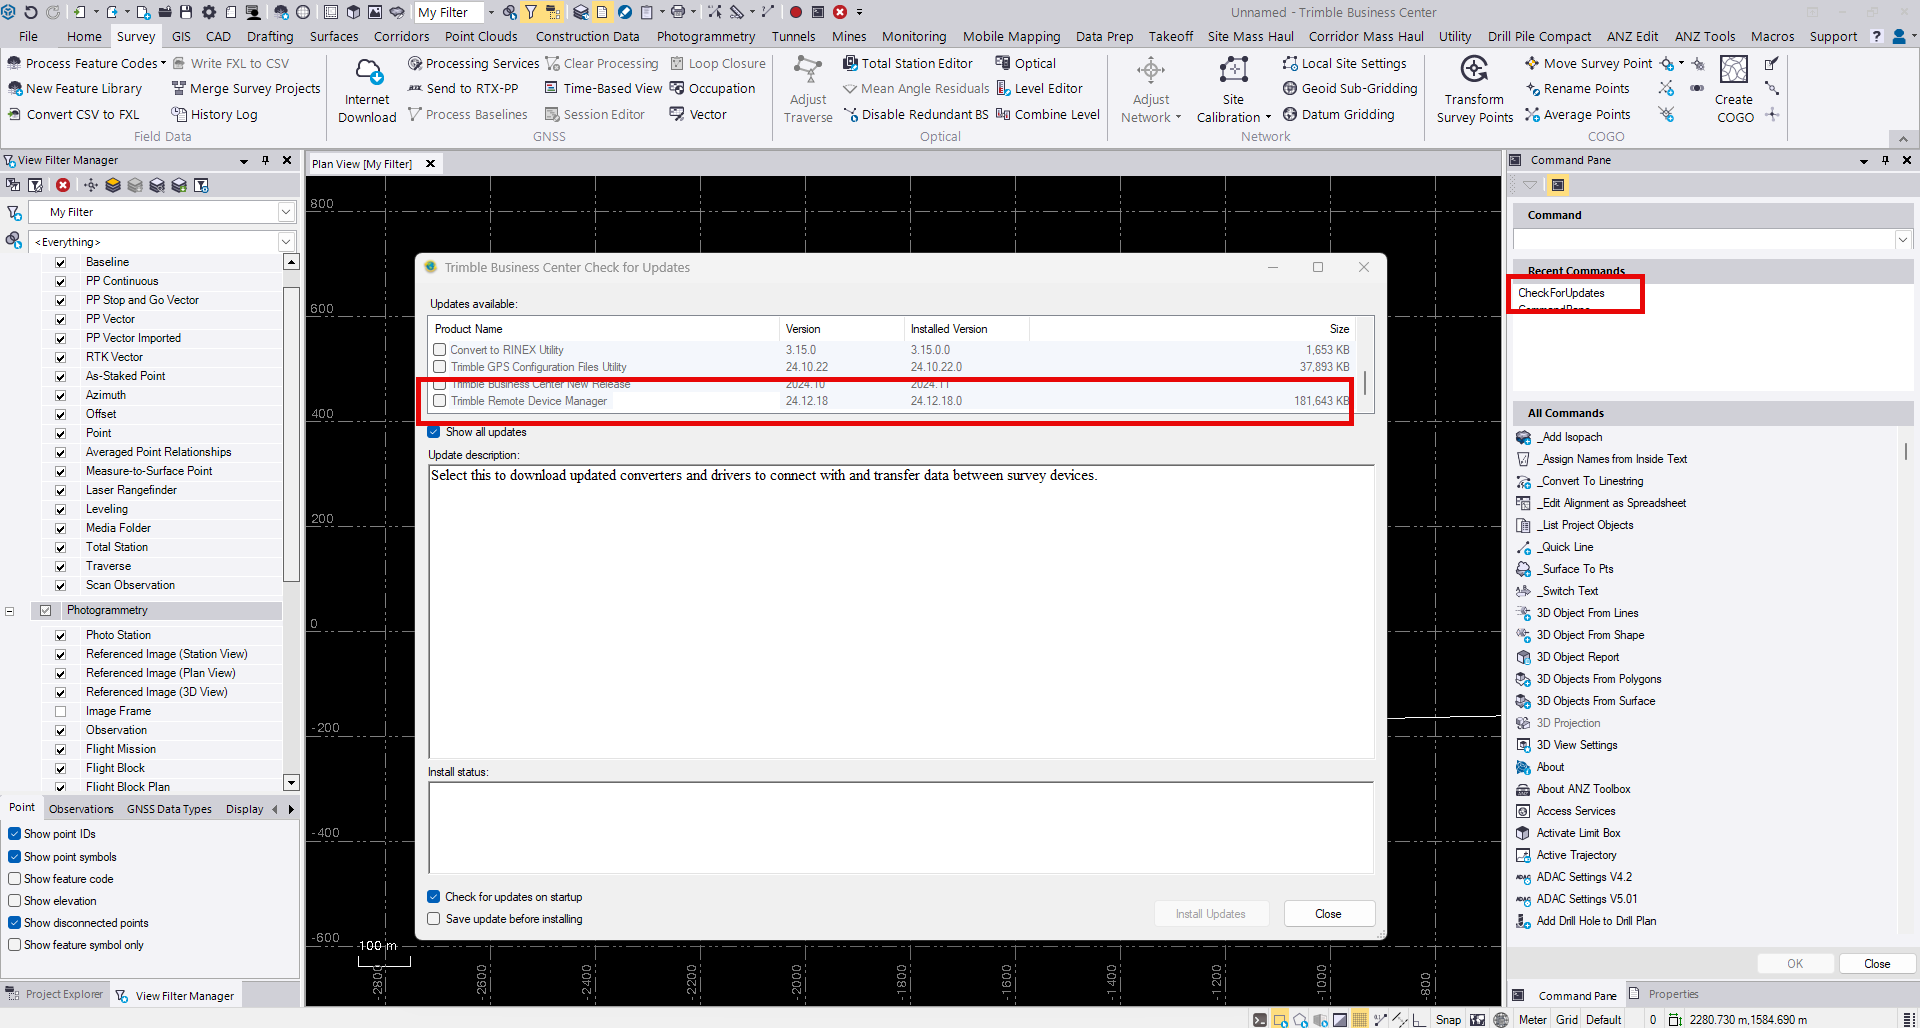Image resolution: width=1920 pixels, height=1028 pixels.
Task: Switch to the Observations filter tab
Action: (x=81, y=809)
